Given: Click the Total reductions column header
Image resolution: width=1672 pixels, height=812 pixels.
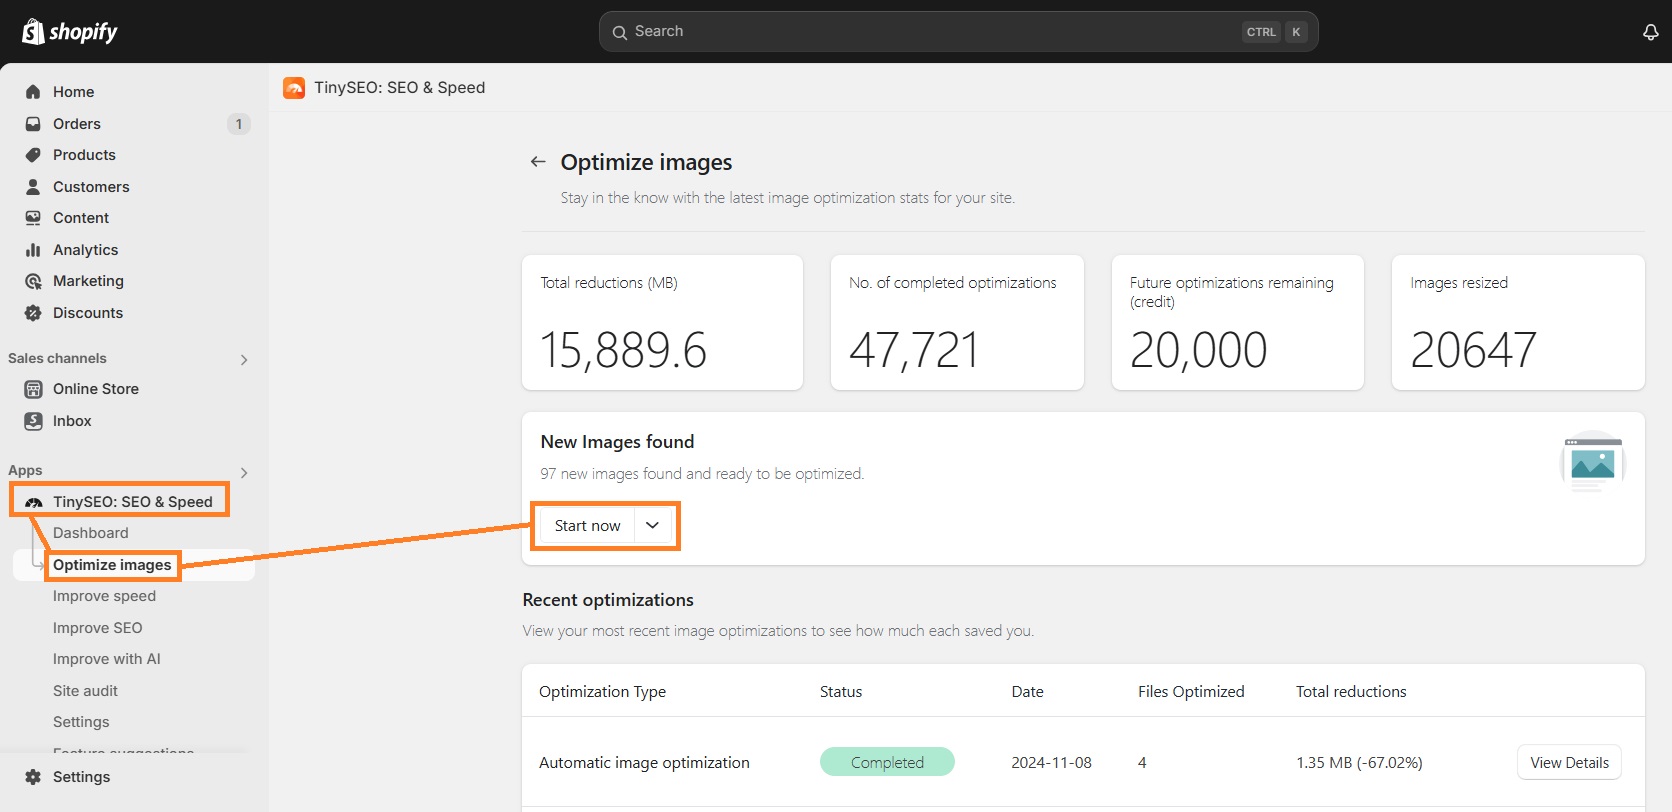Looking at the screenshot, I should pos(1351,692).
